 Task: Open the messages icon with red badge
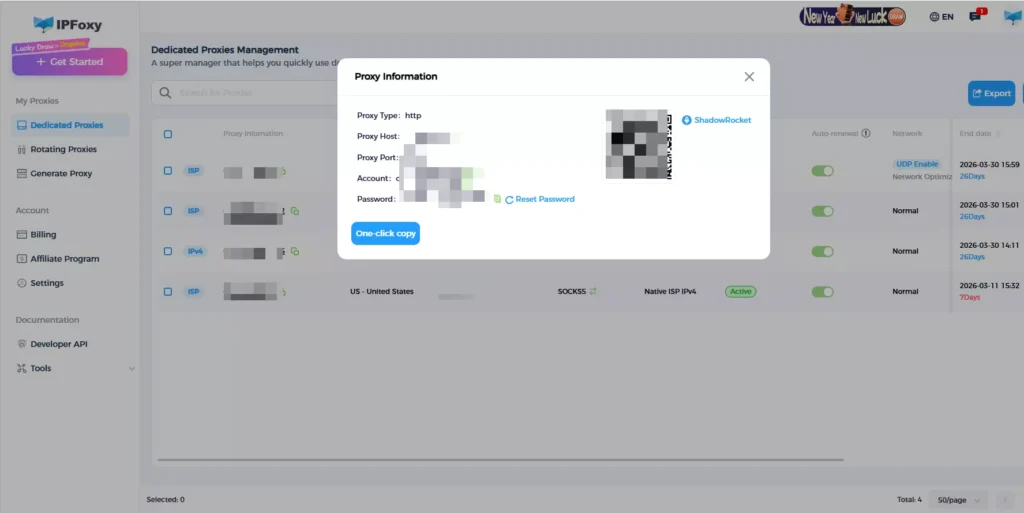coord(975,17)
